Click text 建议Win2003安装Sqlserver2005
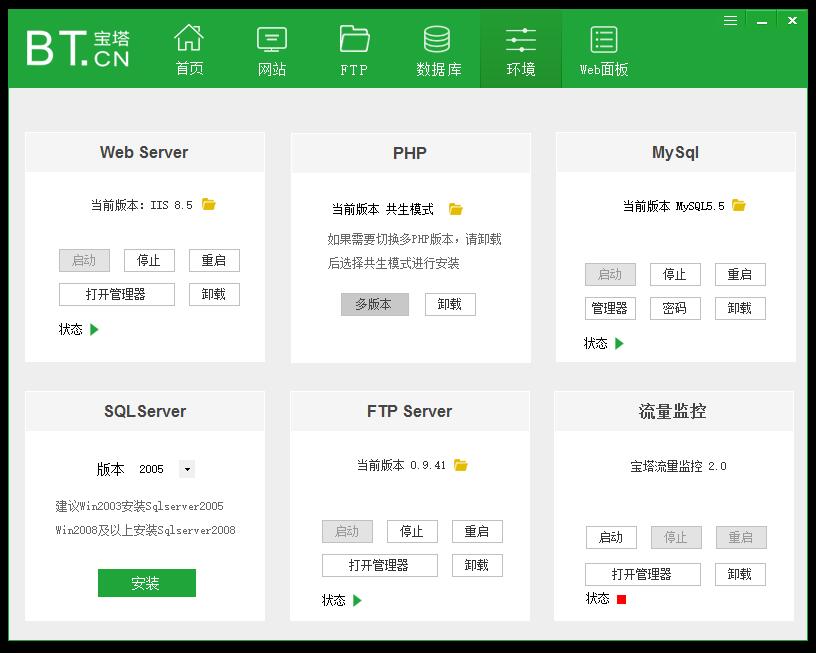Image resolution: width=816 pixels, height=653 pixels. 139,506
